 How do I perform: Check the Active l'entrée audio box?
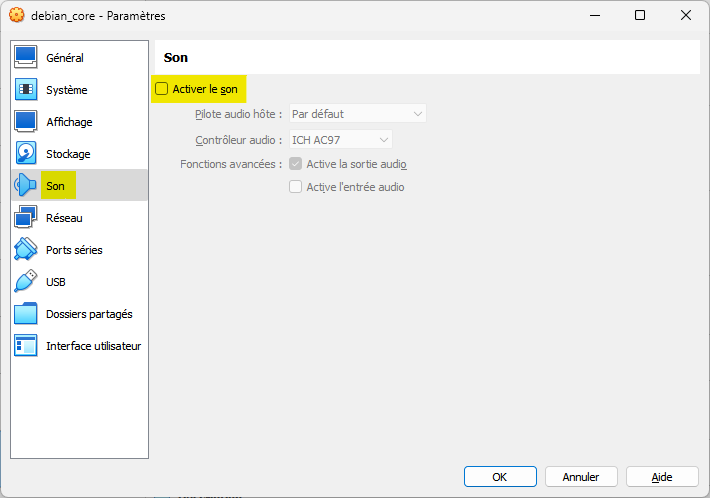296,187
